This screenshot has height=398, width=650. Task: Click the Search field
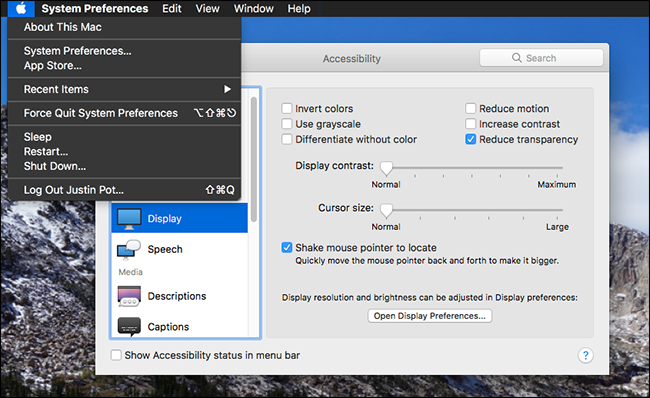541,58
